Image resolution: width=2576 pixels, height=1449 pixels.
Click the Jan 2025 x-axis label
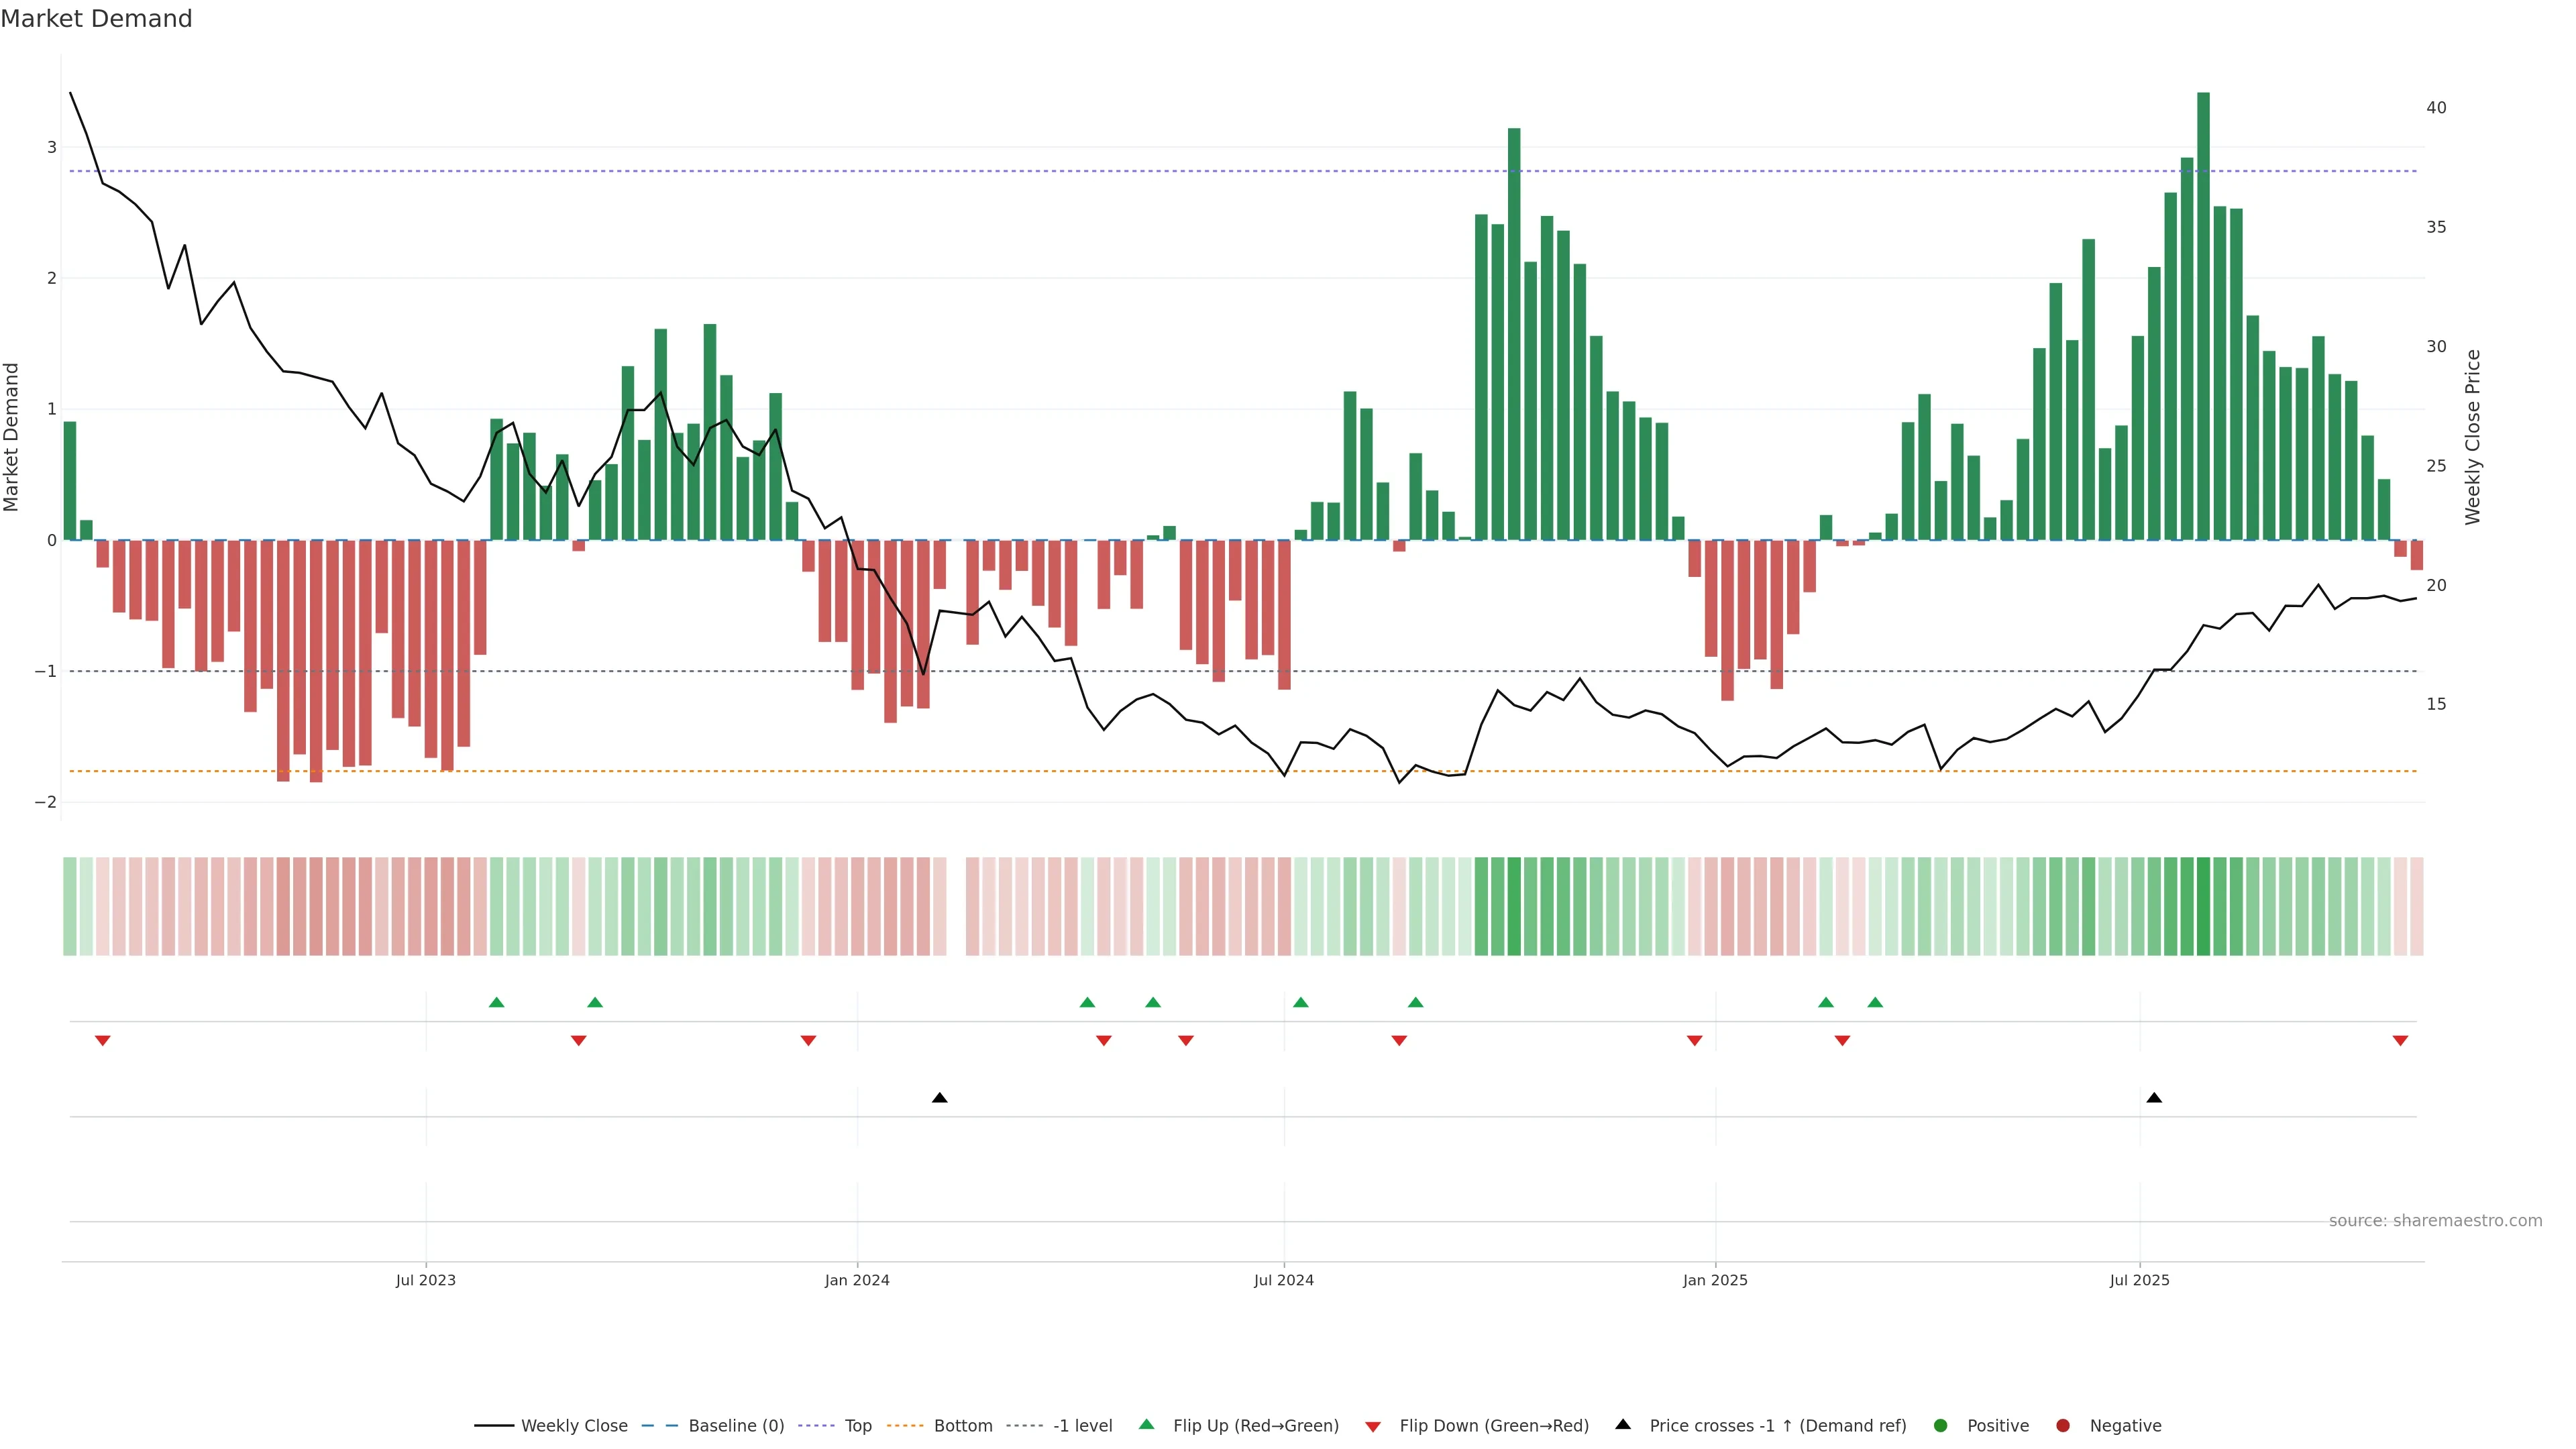[1715, 1280]
